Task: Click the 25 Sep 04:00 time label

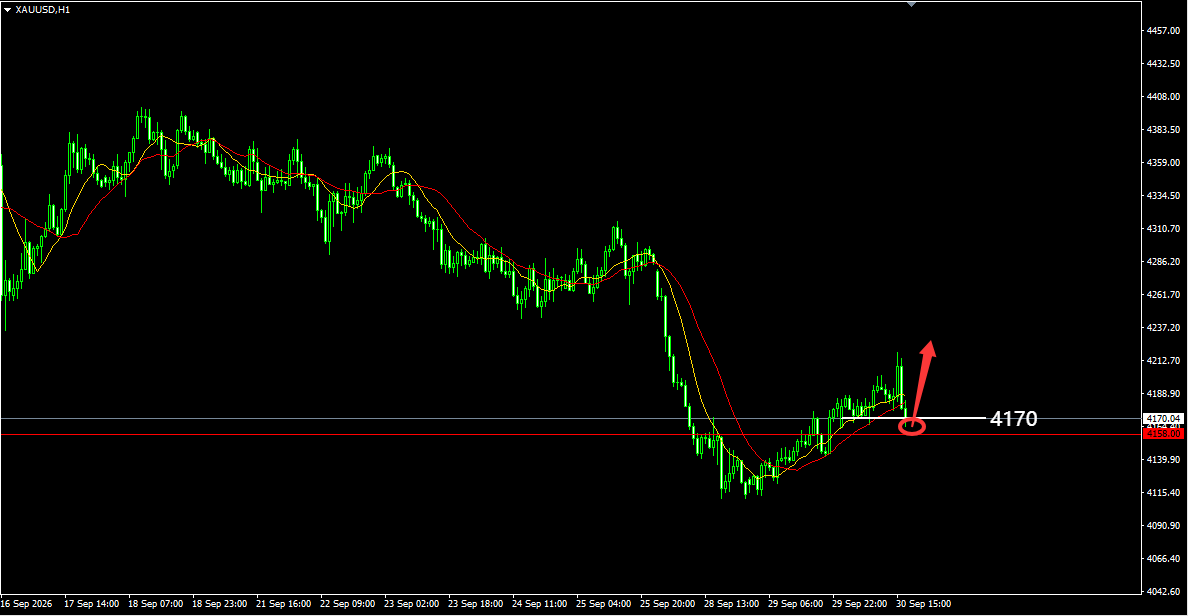Action: [x=604, y=604]
